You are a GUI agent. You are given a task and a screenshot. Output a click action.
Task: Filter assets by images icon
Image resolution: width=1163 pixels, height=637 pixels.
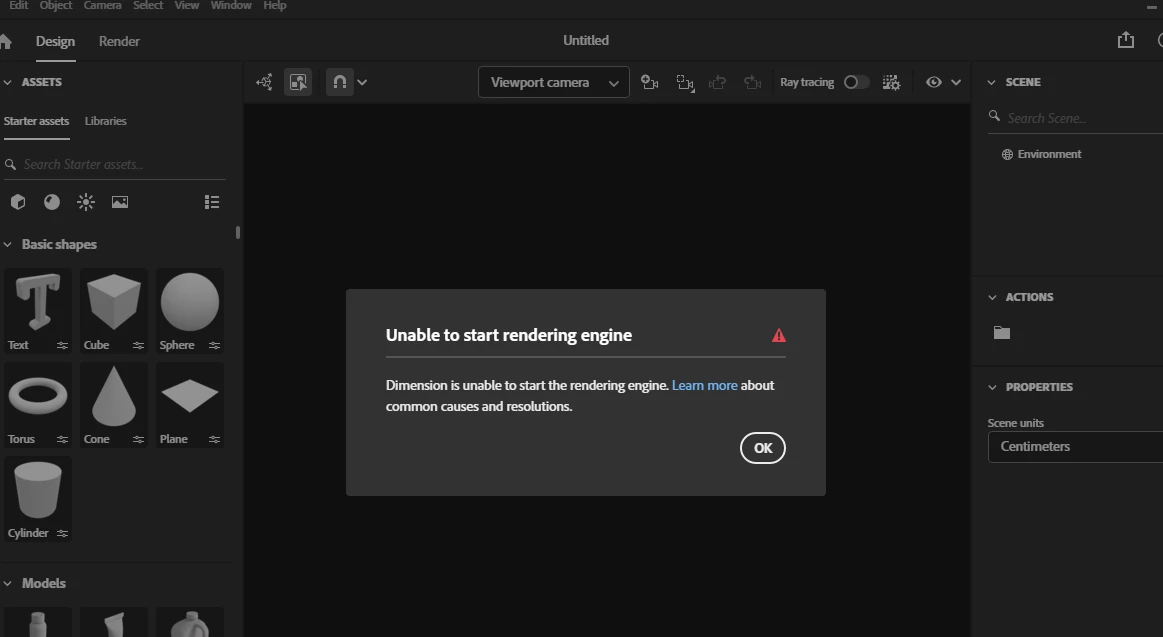click(x=120, y=202)
